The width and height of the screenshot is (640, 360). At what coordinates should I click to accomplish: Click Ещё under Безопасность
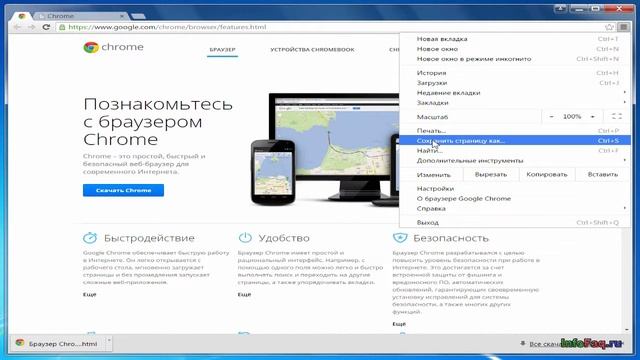click(399, 324)
